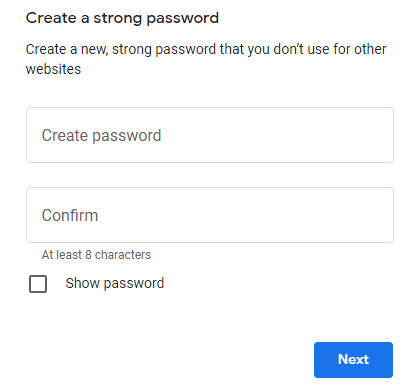This screenshot has width=407, height=392.
Task: Click the 'Create a strong password' heading
Action: (x=122, y=18)
